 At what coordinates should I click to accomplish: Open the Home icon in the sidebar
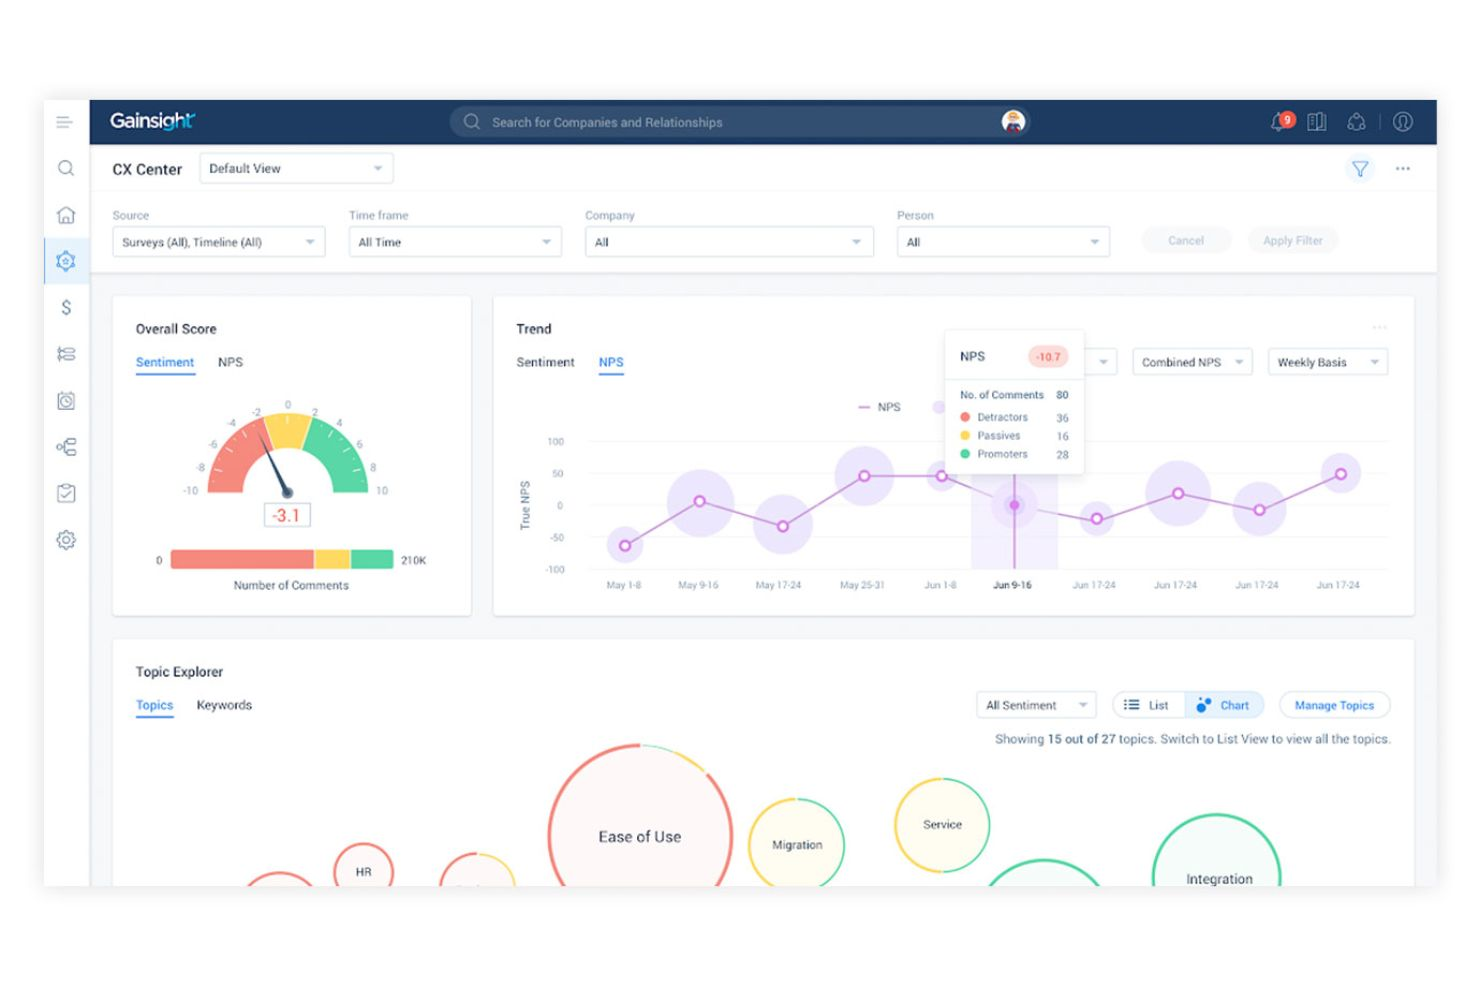(x=66, y=214)
